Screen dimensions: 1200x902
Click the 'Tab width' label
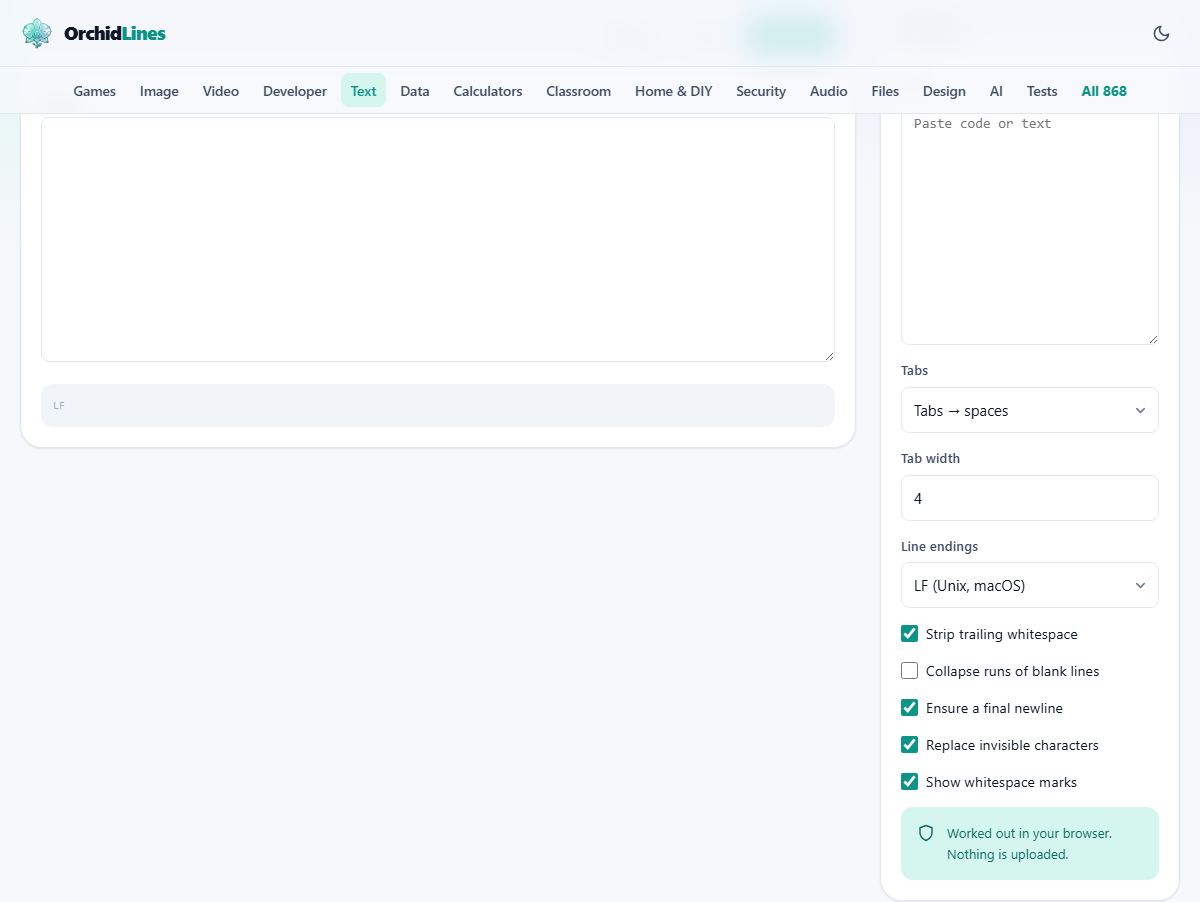(930, 458)
